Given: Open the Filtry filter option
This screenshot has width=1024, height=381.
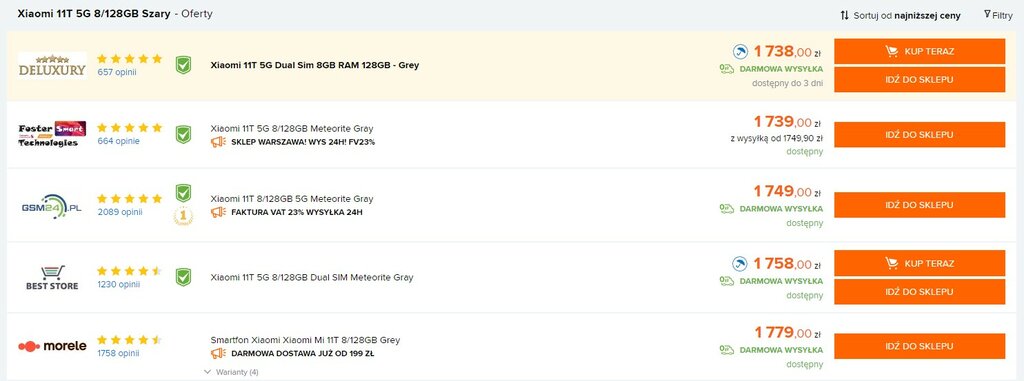Looking at the screenshot, I should pyautogui.click(x=998, y=15).
